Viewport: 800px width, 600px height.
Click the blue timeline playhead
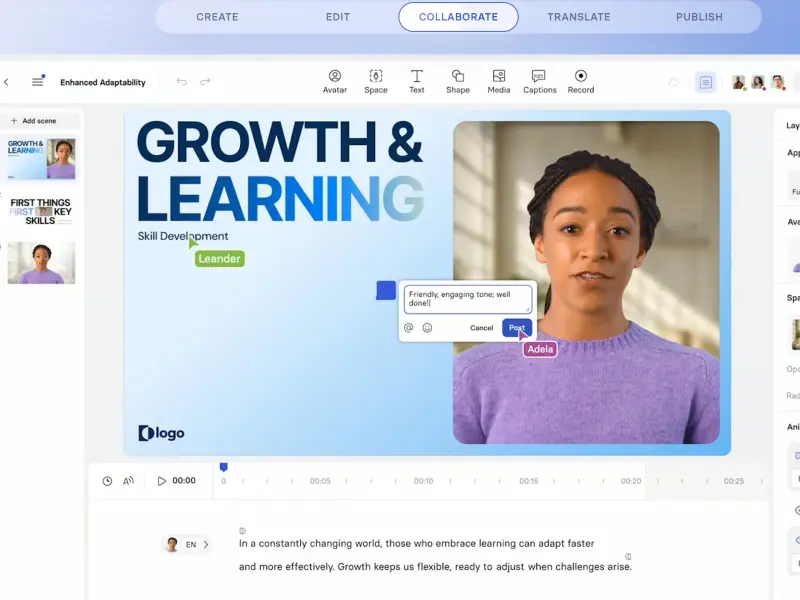[223, 467]
